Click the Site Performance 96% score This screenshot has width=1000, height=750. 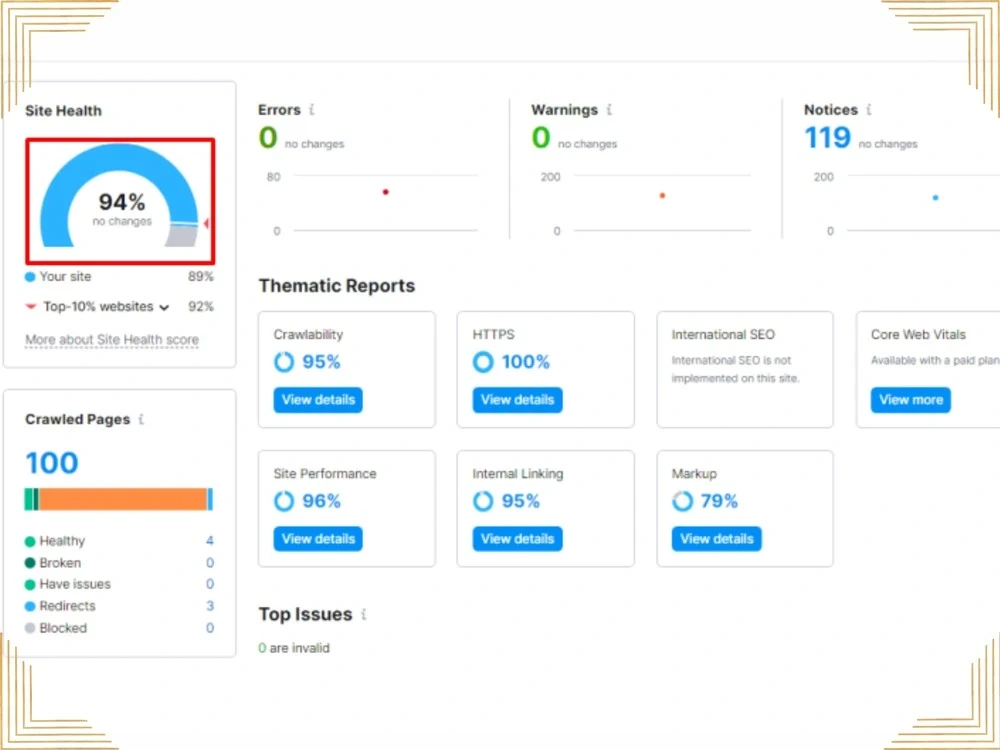point(321,501)
